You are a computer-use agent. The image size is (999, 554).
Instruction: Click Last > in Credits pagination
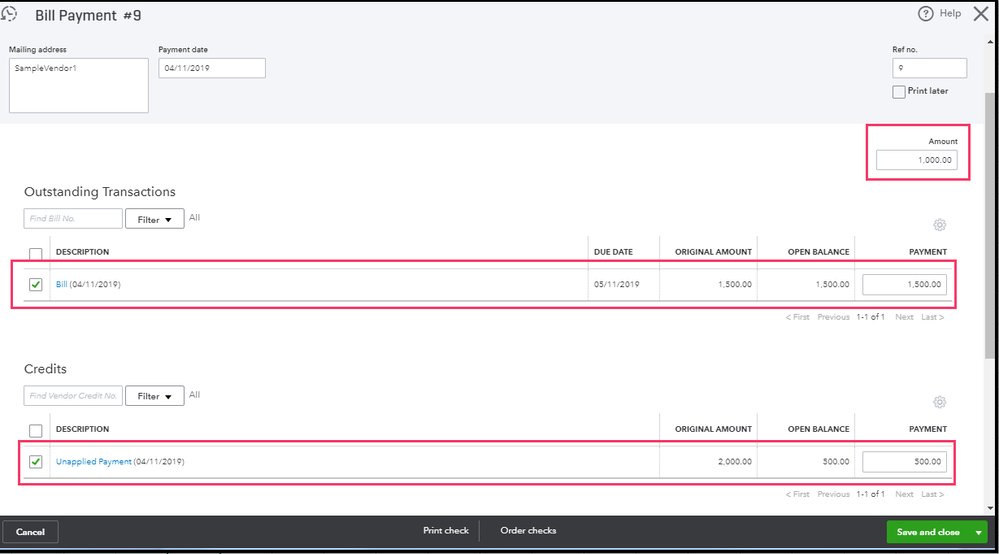click(932, 494)
